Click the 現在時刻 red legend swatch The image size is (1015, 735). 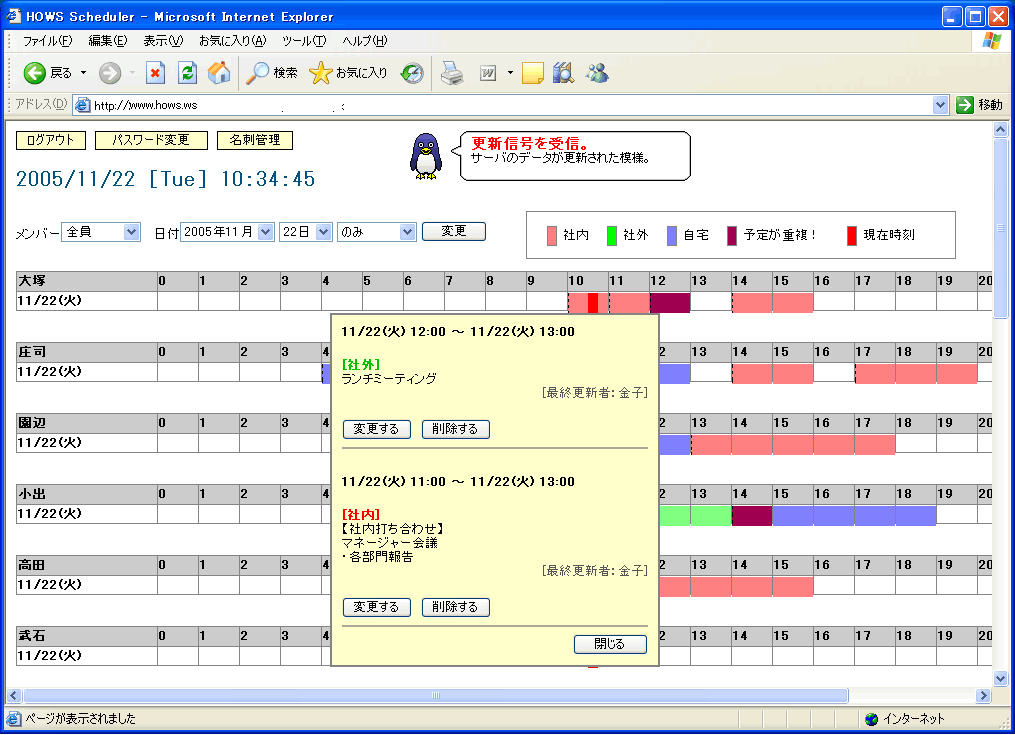point(852,235)
